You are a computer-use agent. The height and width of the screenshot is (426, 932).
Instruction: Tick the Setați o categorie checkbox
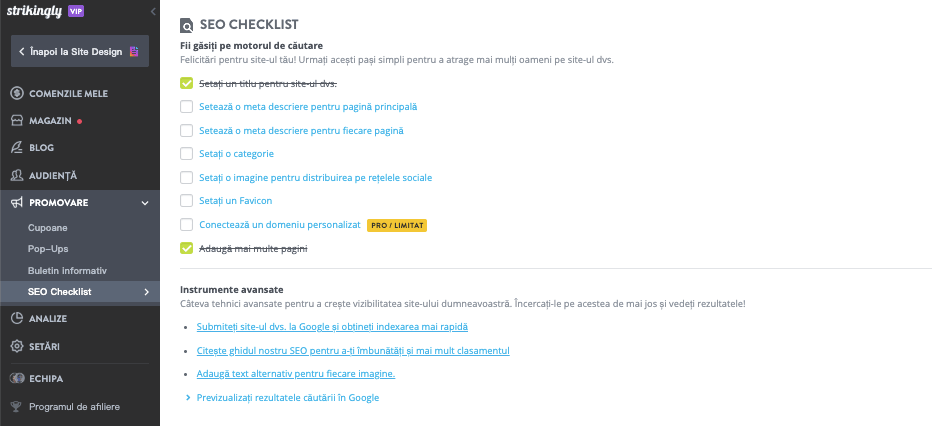click(186, 154)
